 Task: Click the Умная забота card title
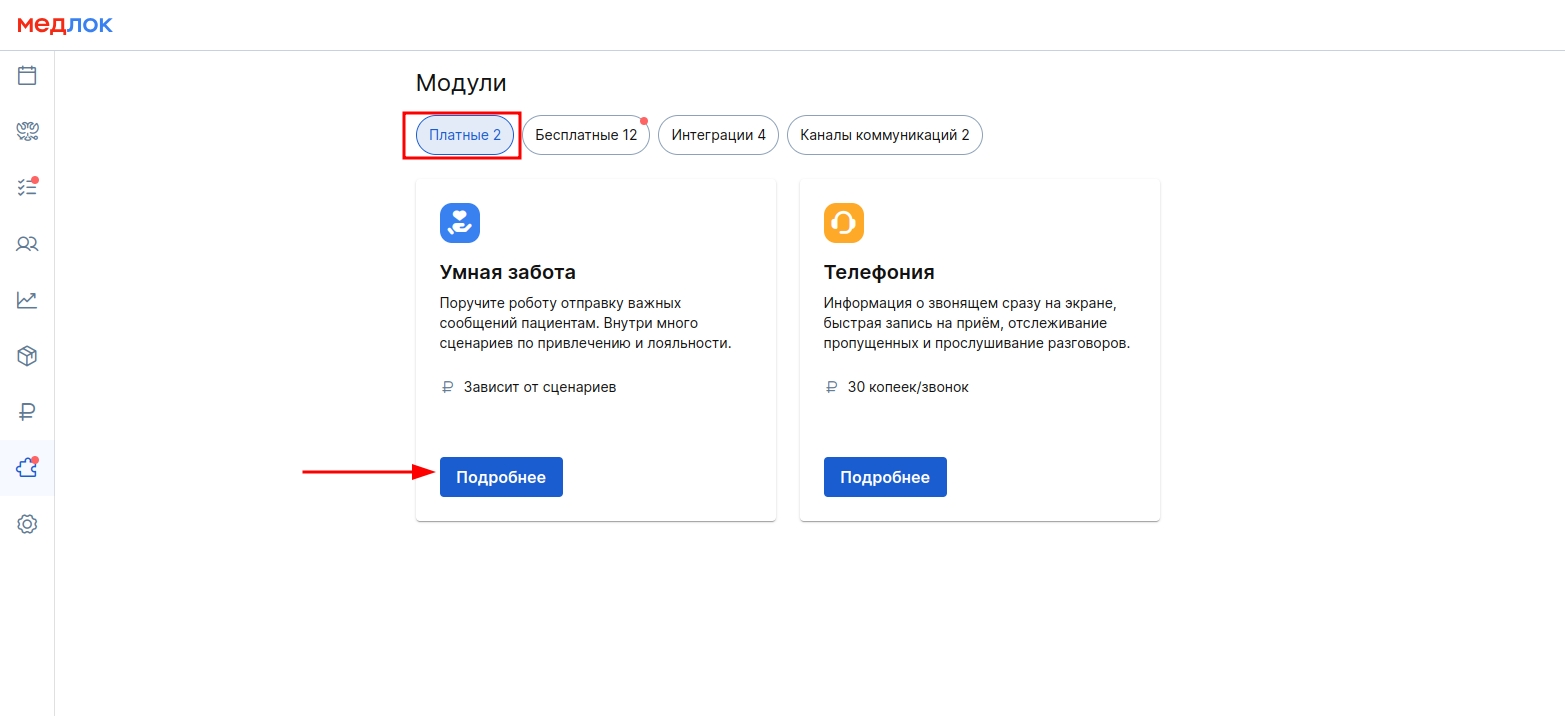point(508,272)
